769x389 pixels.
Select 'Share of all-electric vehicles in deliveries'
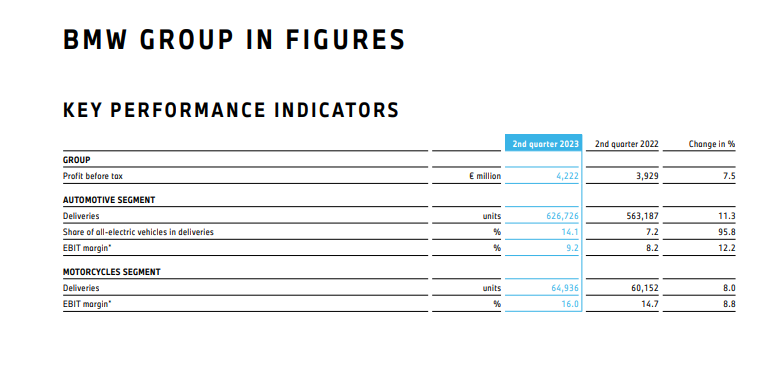138,232
